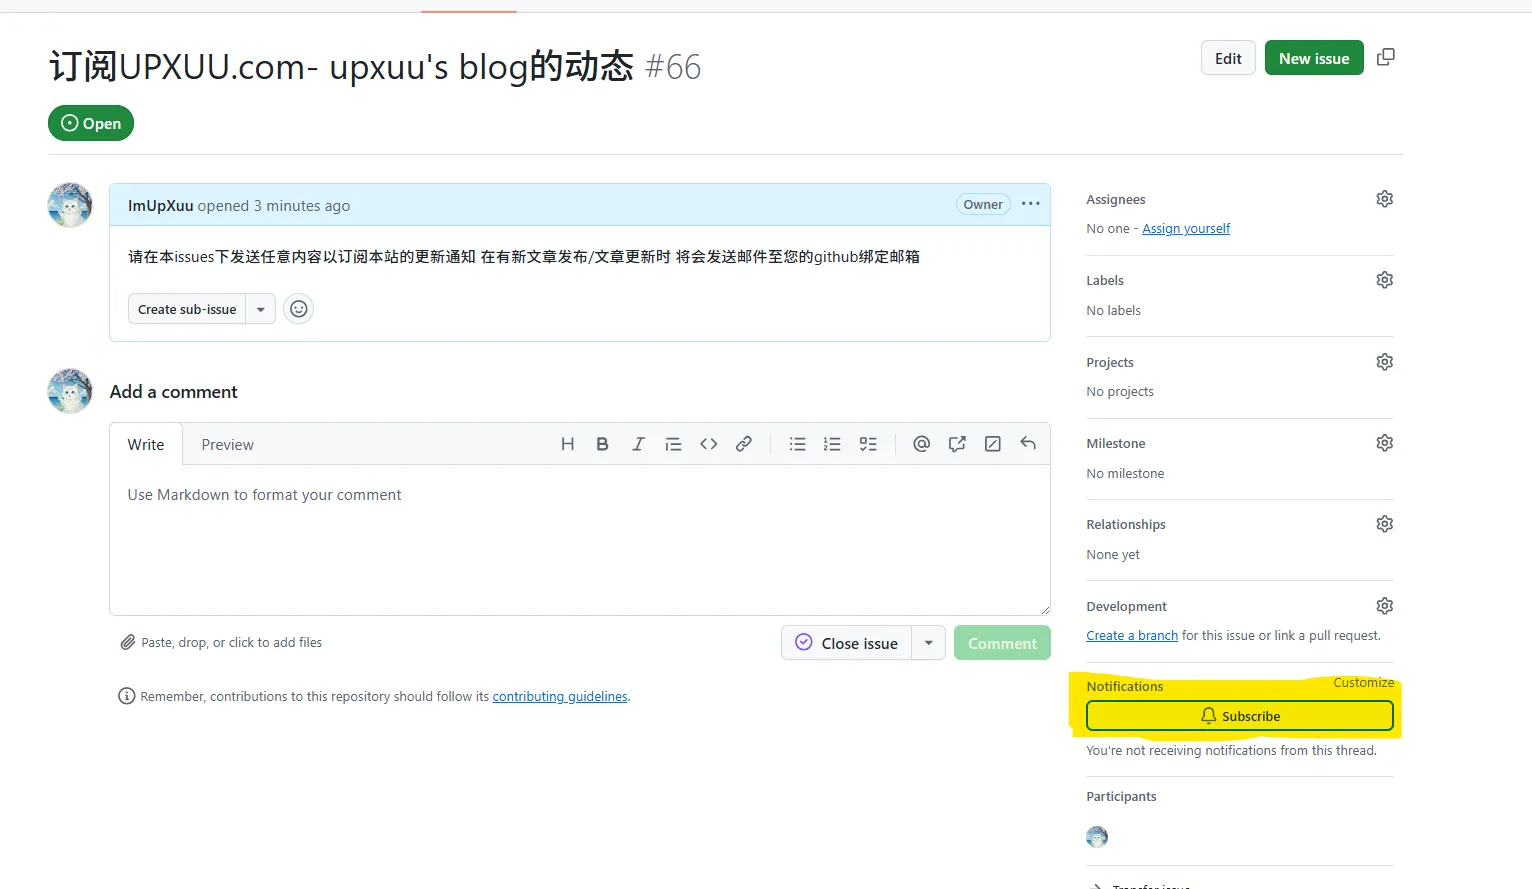Image resolution: width=1532 pixels, height=889 pixels.
Task: Edit Assignees with the gear icon
Action: click(1385, 199)
